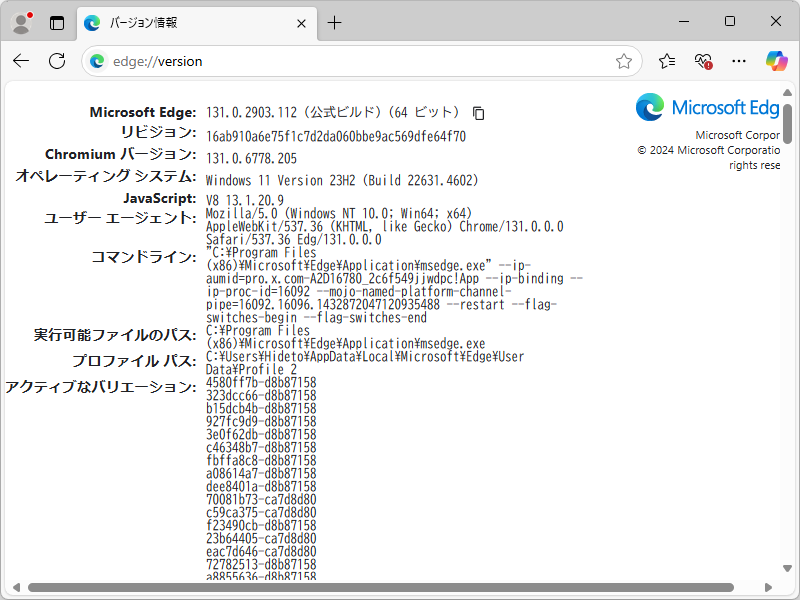800x600 pixels.
Task: Close the バージョン情報 tab
Action: pyautogui.click(x=301, y=22)
